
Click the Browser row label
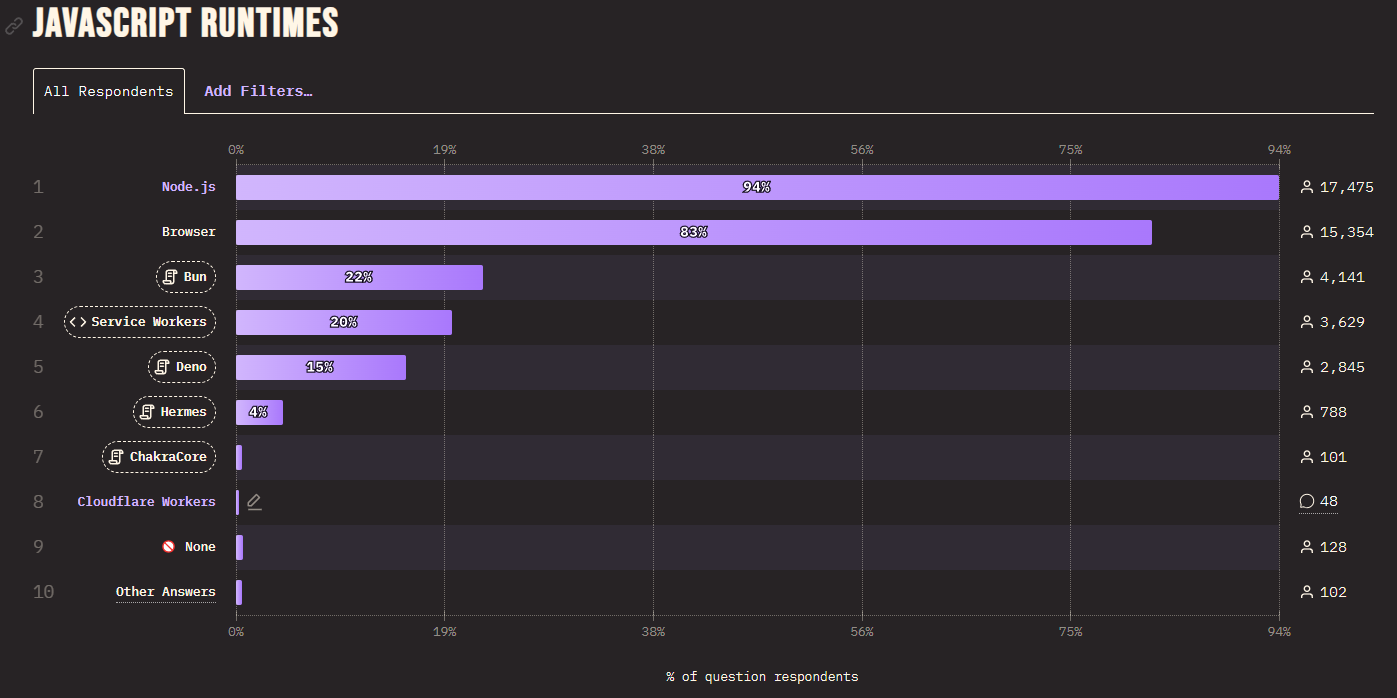click(x=189, y=232)
